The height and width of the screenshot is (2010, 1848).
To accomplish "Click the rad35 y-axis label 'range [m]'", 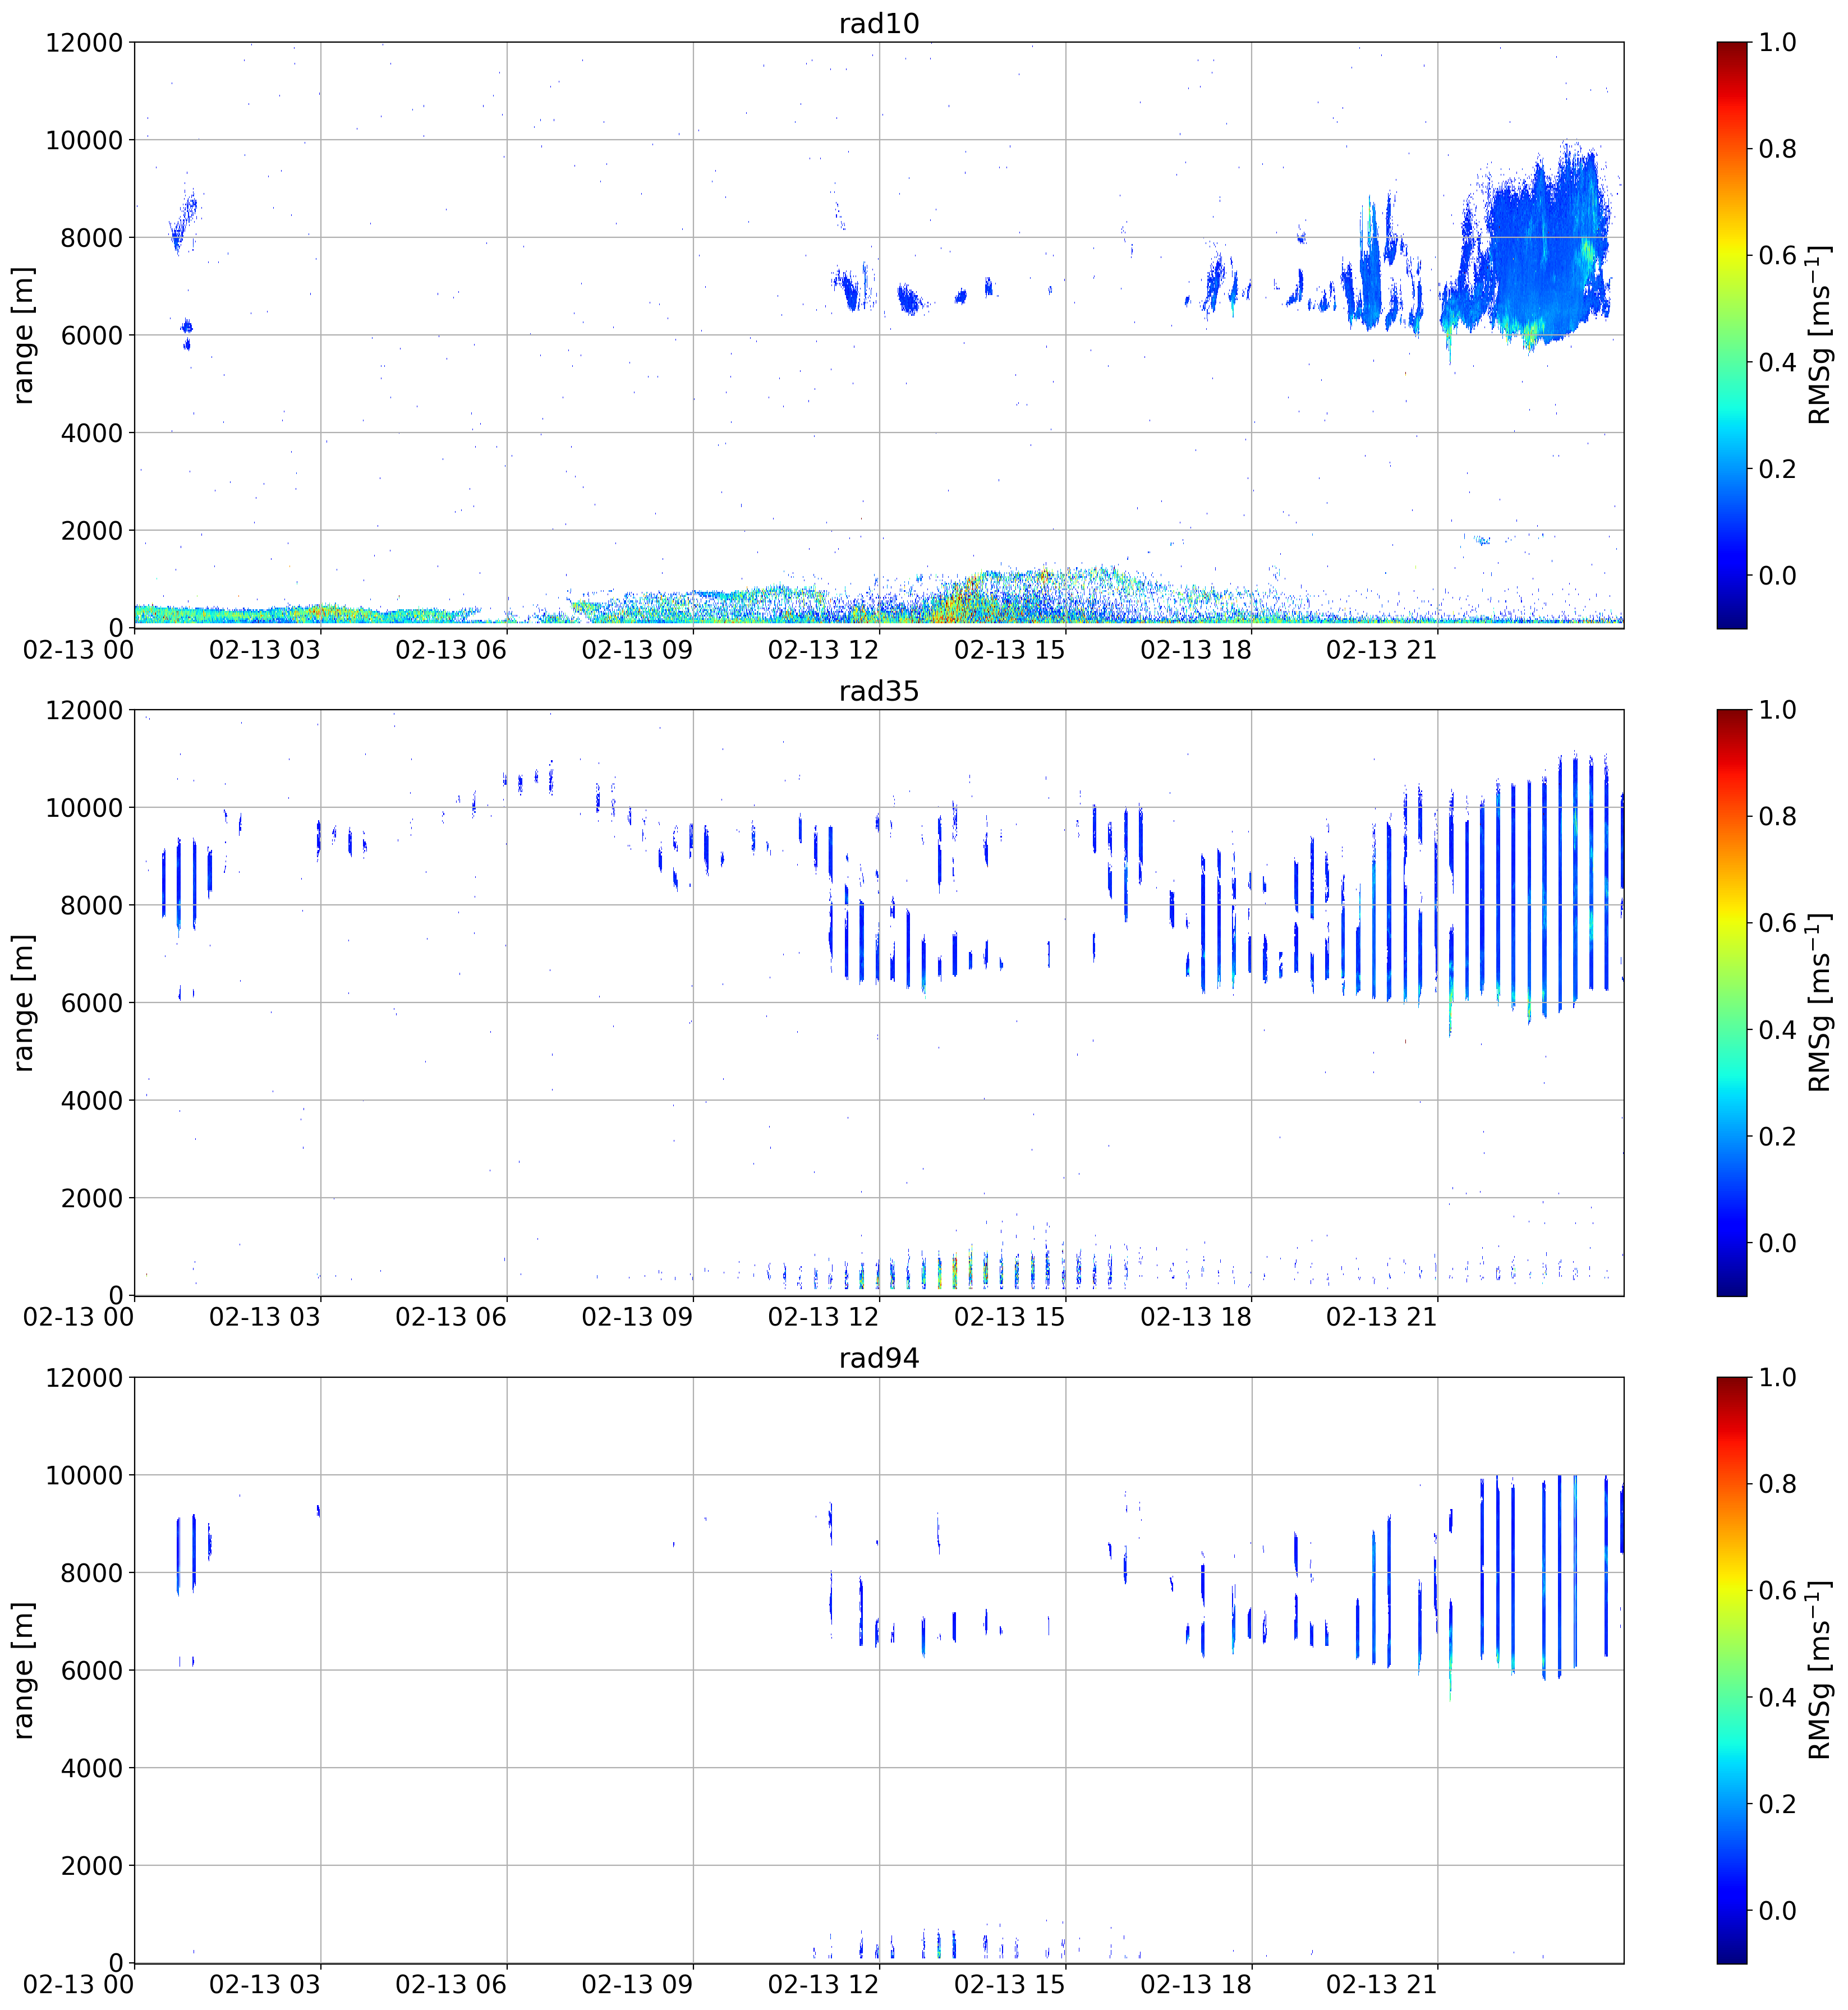I will 24,1003.
